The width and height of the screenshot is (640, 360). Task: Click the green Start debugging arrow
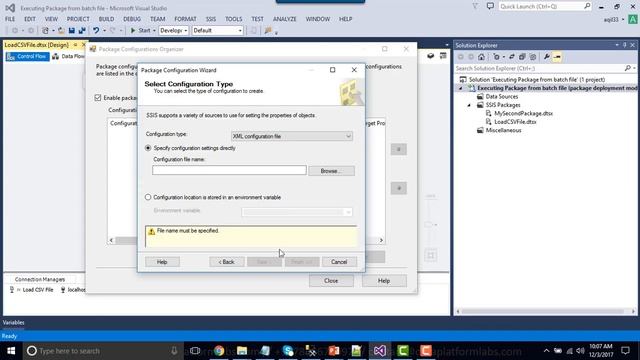click(x=133, y=31)
